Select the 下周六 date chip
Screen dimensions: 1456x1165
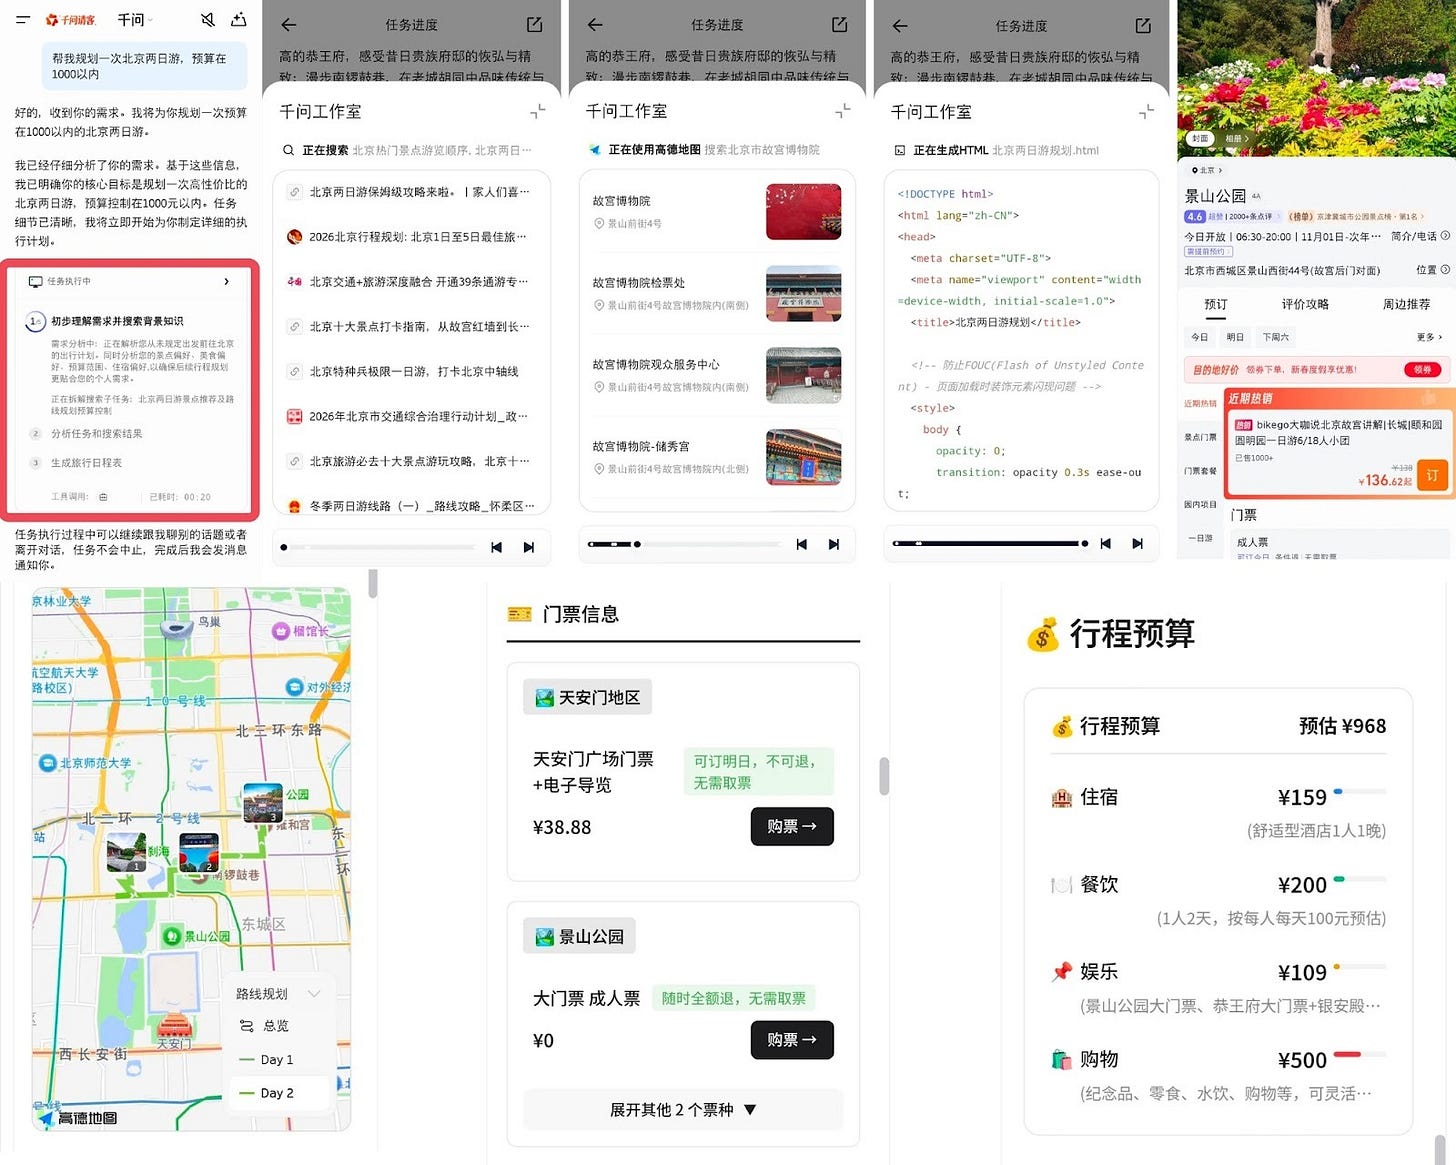1275,337
